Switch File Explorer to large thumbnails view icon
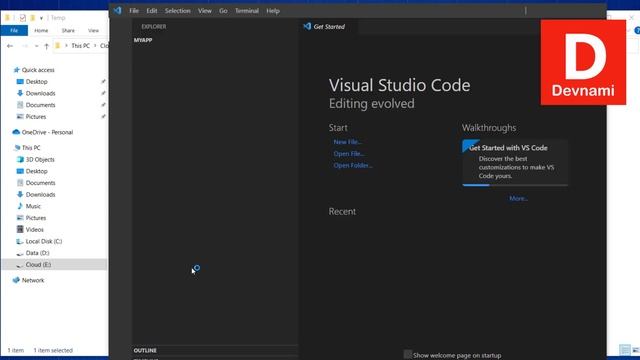The image size is (640, 360). 636,350
